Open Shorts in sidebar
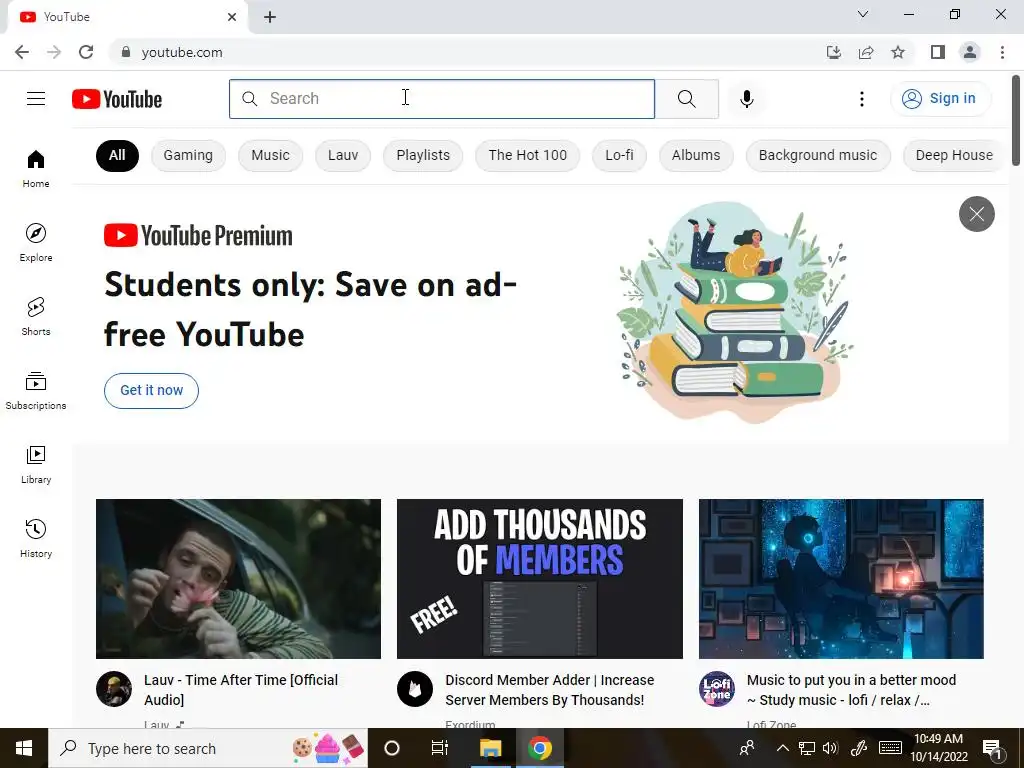 (x=36, y=316)
